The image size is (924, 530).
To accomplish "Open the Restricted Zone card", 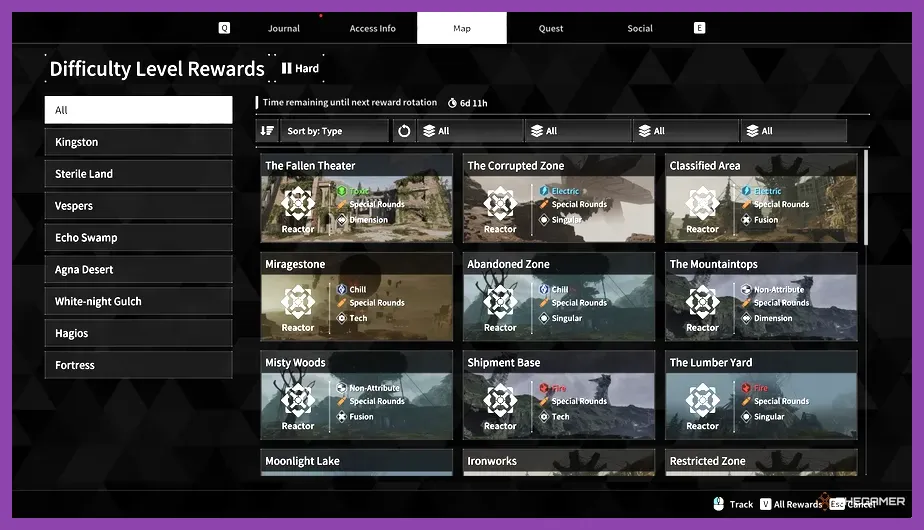I will [761, 462].
